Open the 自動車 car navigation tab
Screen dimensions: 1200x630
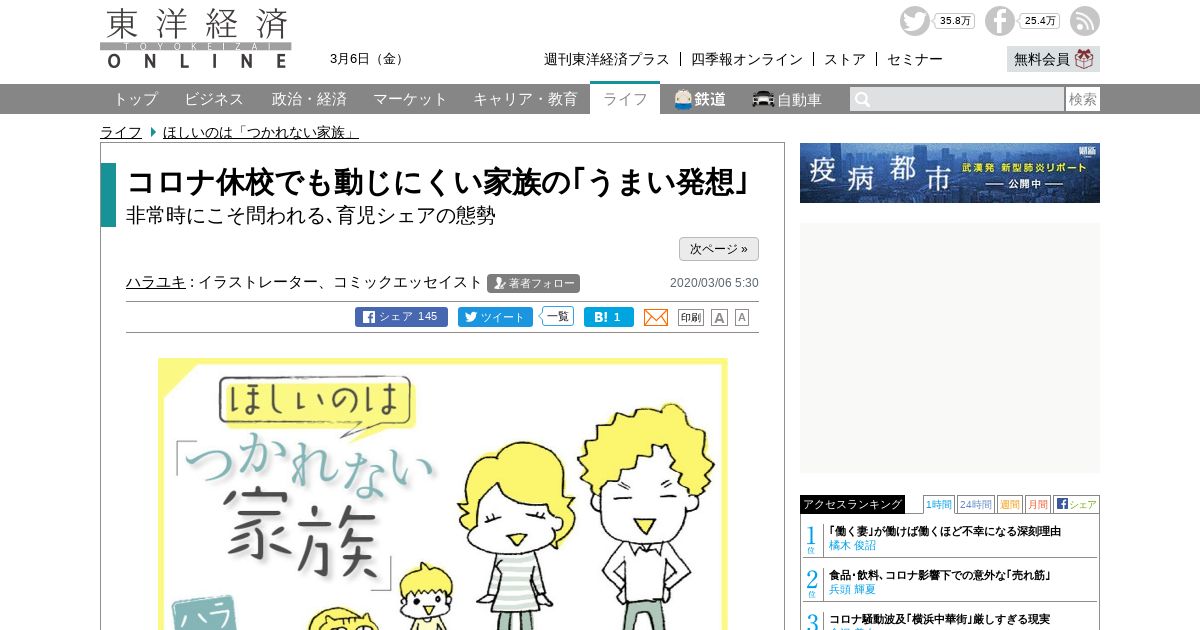click(787, 99)
